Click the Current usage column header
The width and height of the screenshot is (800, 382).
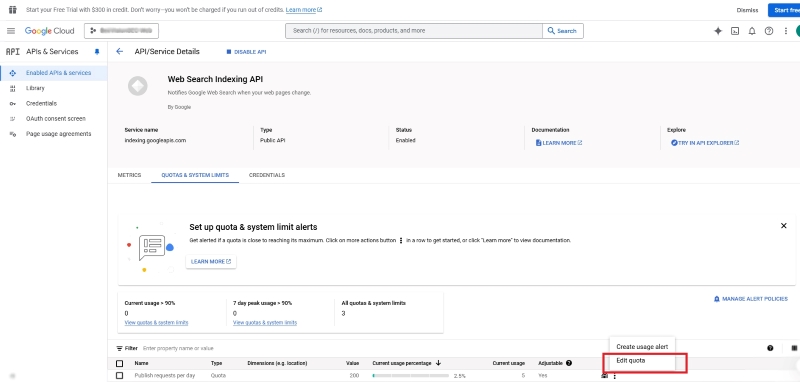[x=509, y=364]
